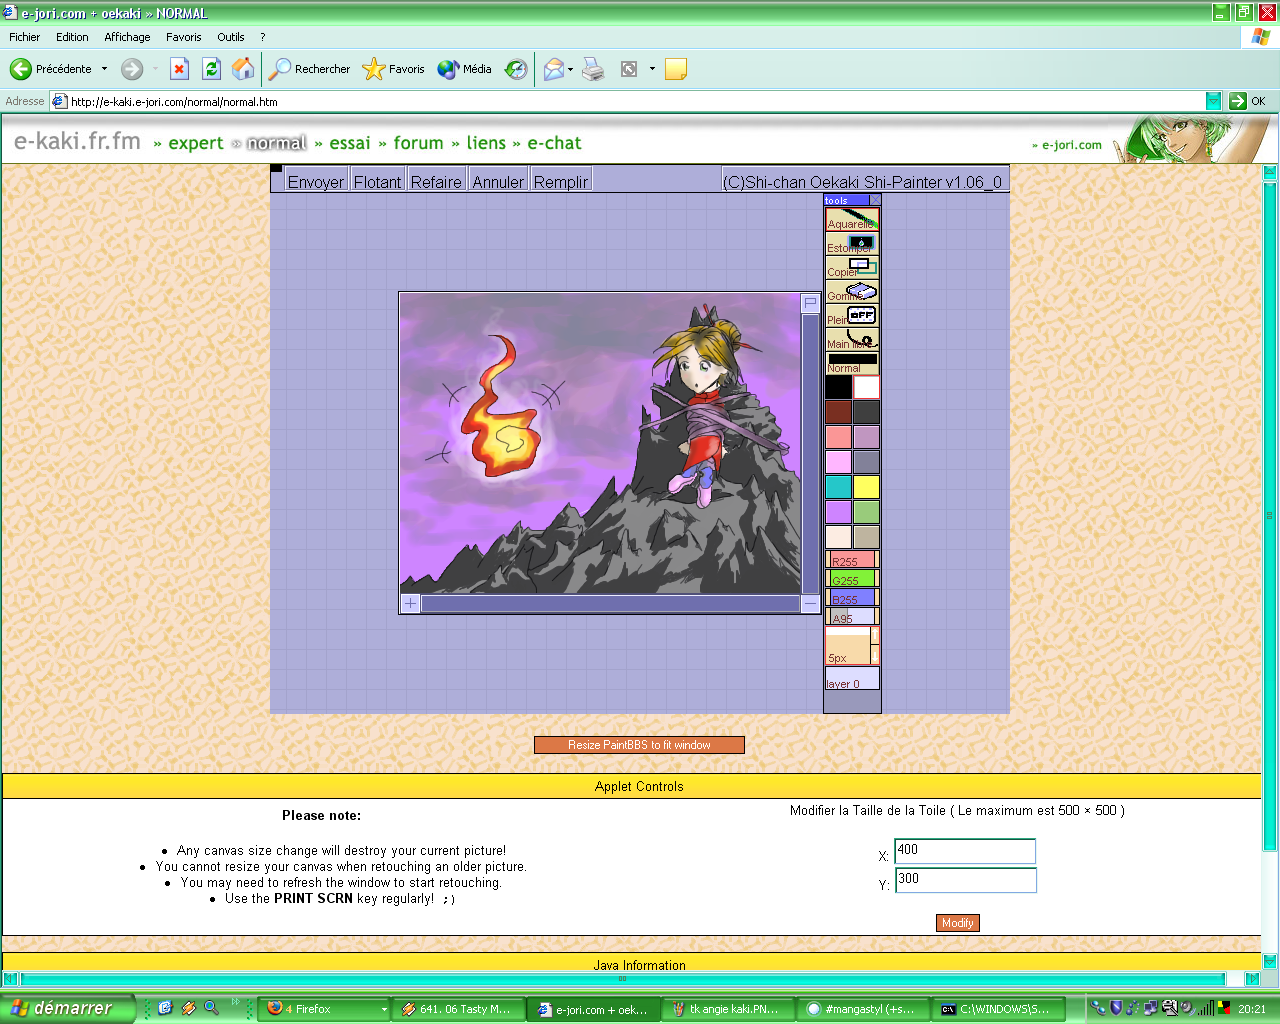Click the OK go button
1280x1024 pixels.
click(x=1249, y=101)
